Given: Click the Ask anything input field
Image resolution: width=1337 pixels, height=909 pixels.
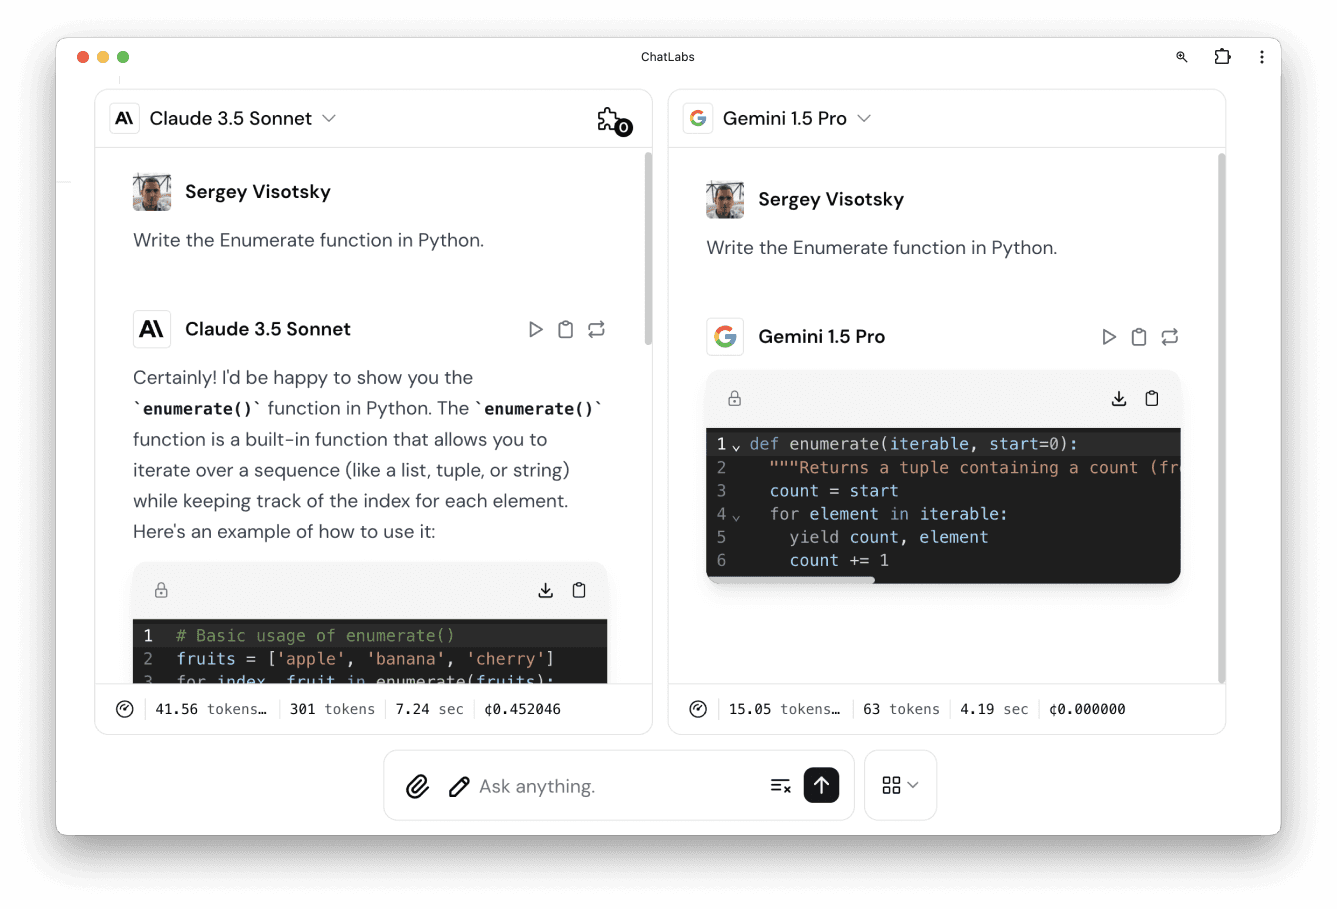Looking at the screenshot, I should click(x=618, y=786).
